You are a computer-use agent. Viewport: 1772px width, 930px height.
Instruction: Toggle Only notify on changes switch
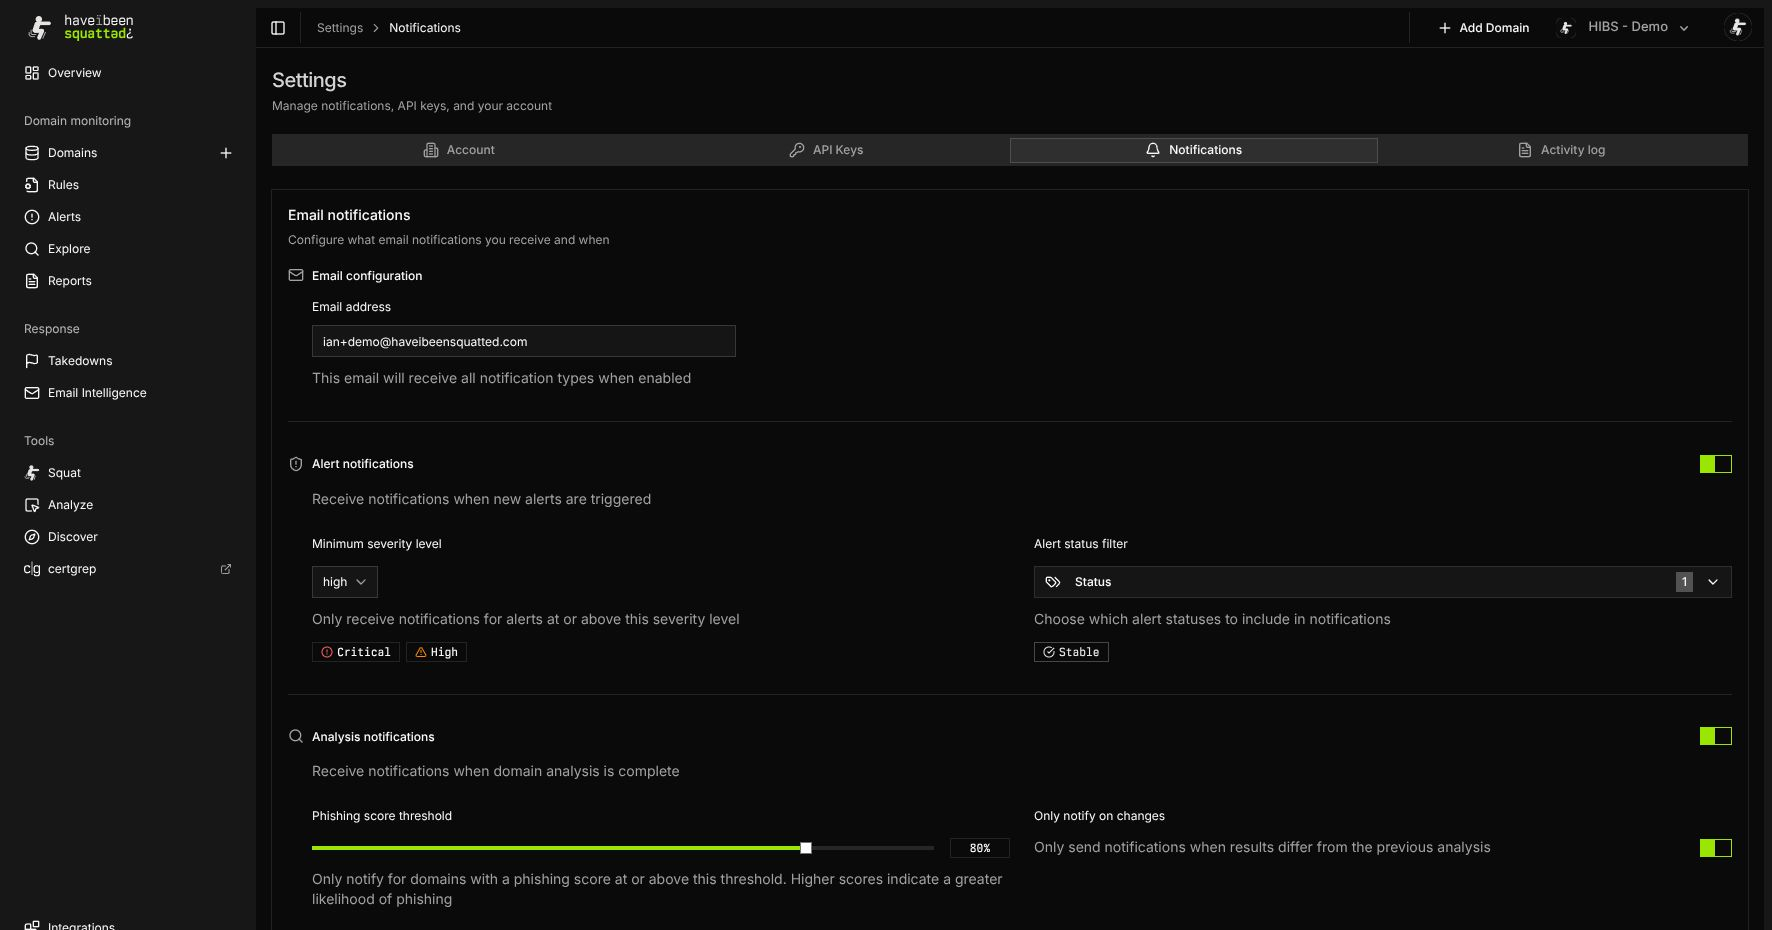pos(1716,848)
